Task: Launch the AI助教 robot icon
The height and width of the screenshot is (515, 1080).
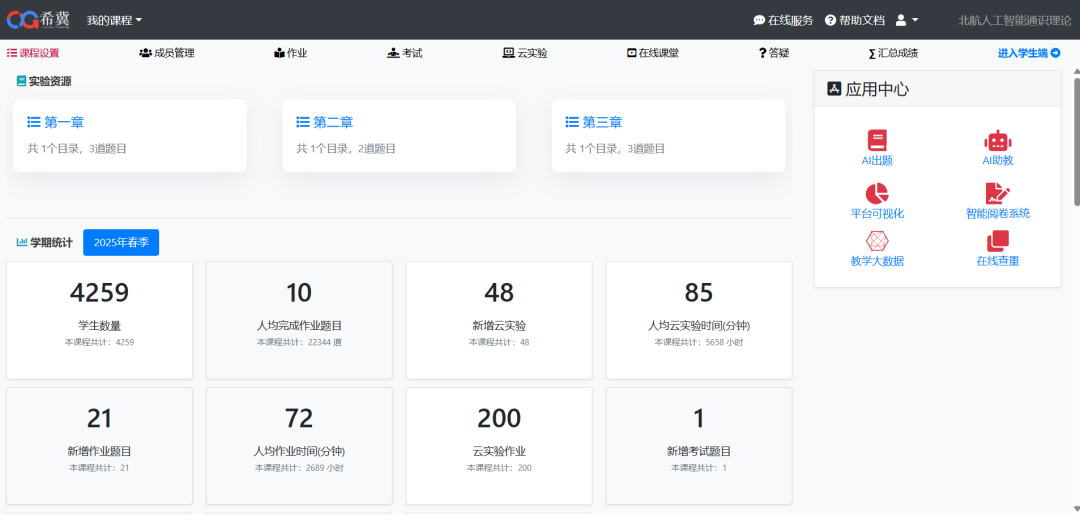Action: click(997, 141)
